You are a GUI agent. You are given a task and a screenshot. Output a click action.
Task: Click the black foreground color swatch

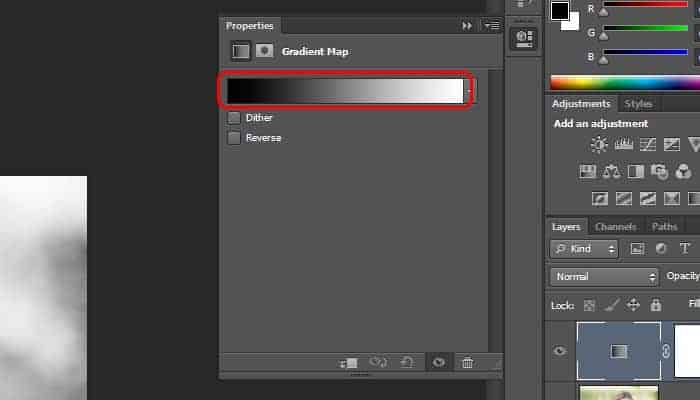click(x=560, y=10)
